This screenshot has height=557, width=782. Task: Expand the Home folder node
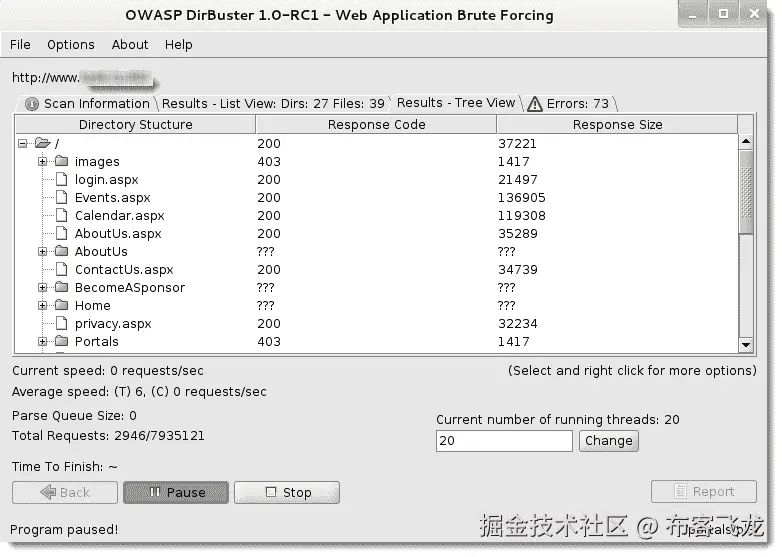pos(42,305)
